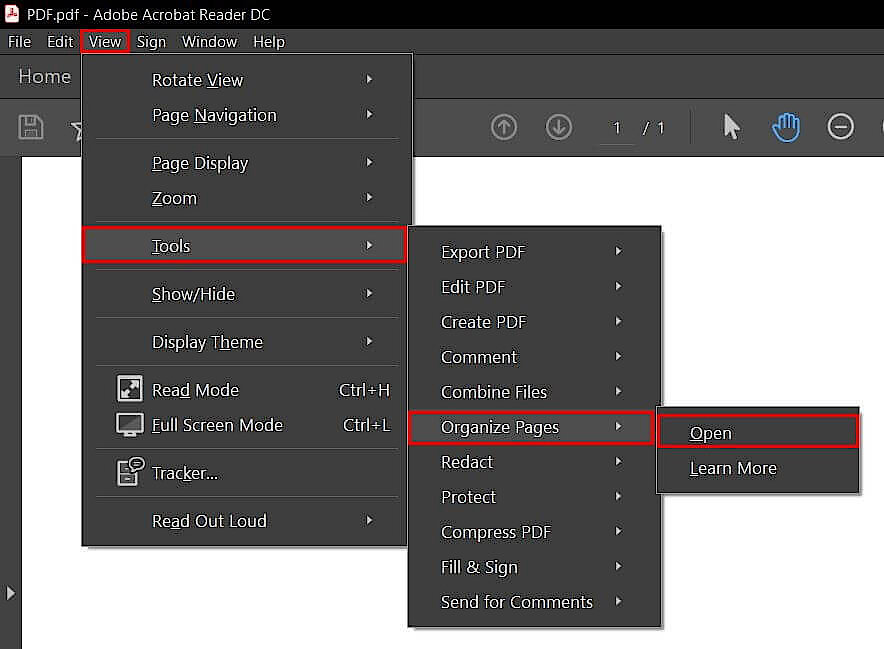Click Open under Organize Pages
The height and width of the screenshot is (649, 884).
pyautogui.click(x=711, y=432)
